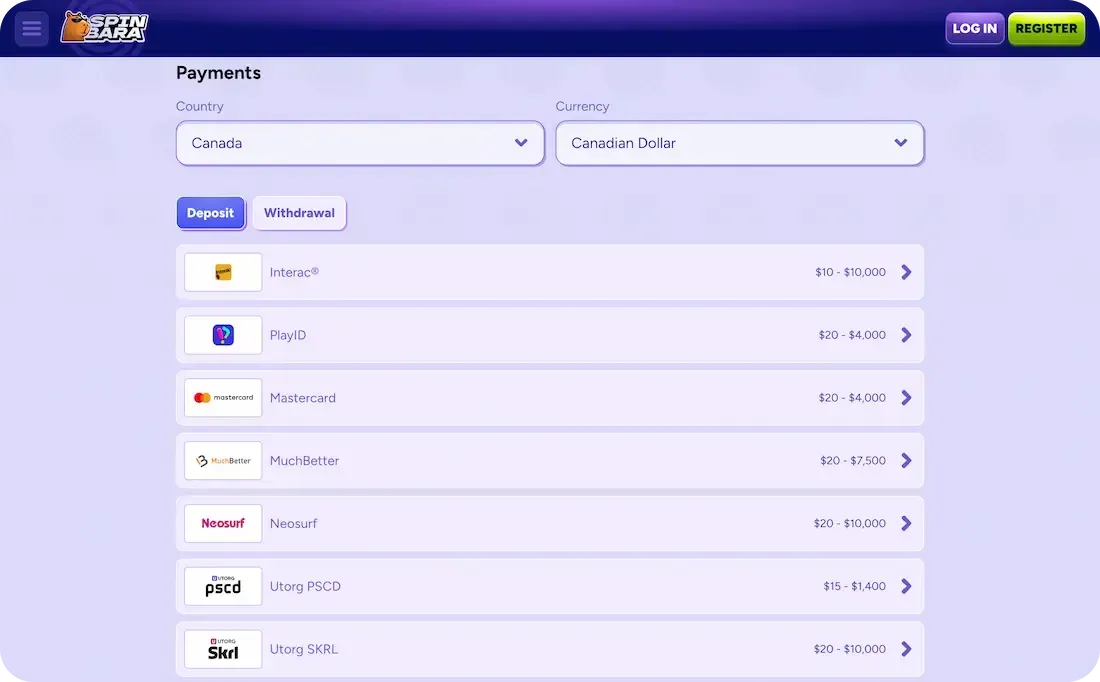Click the Neosurf logo thumbnail
Screen dimensions: 1100x682
point(223,523)
